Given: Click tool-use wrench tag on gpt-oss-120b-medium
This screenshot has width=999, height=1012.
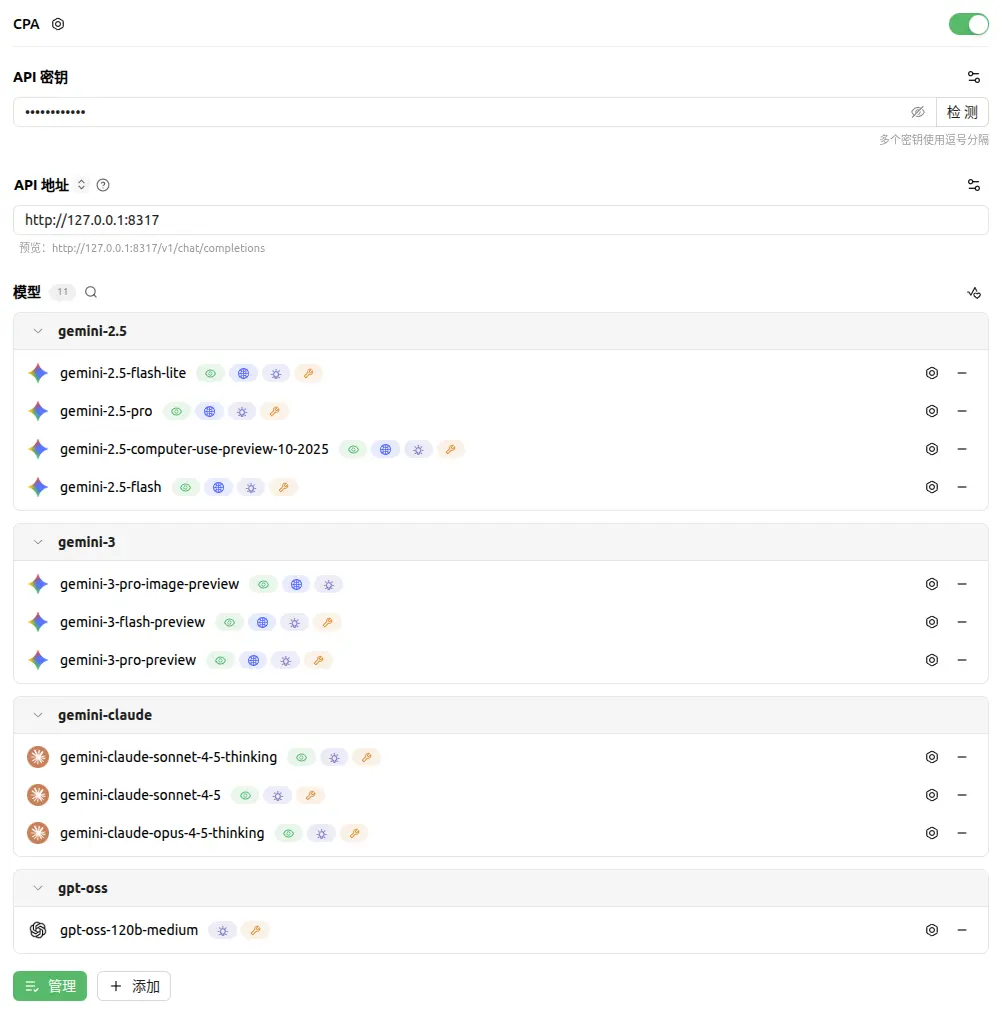Looking at the screenshot, I should click(x=256, y=931).
